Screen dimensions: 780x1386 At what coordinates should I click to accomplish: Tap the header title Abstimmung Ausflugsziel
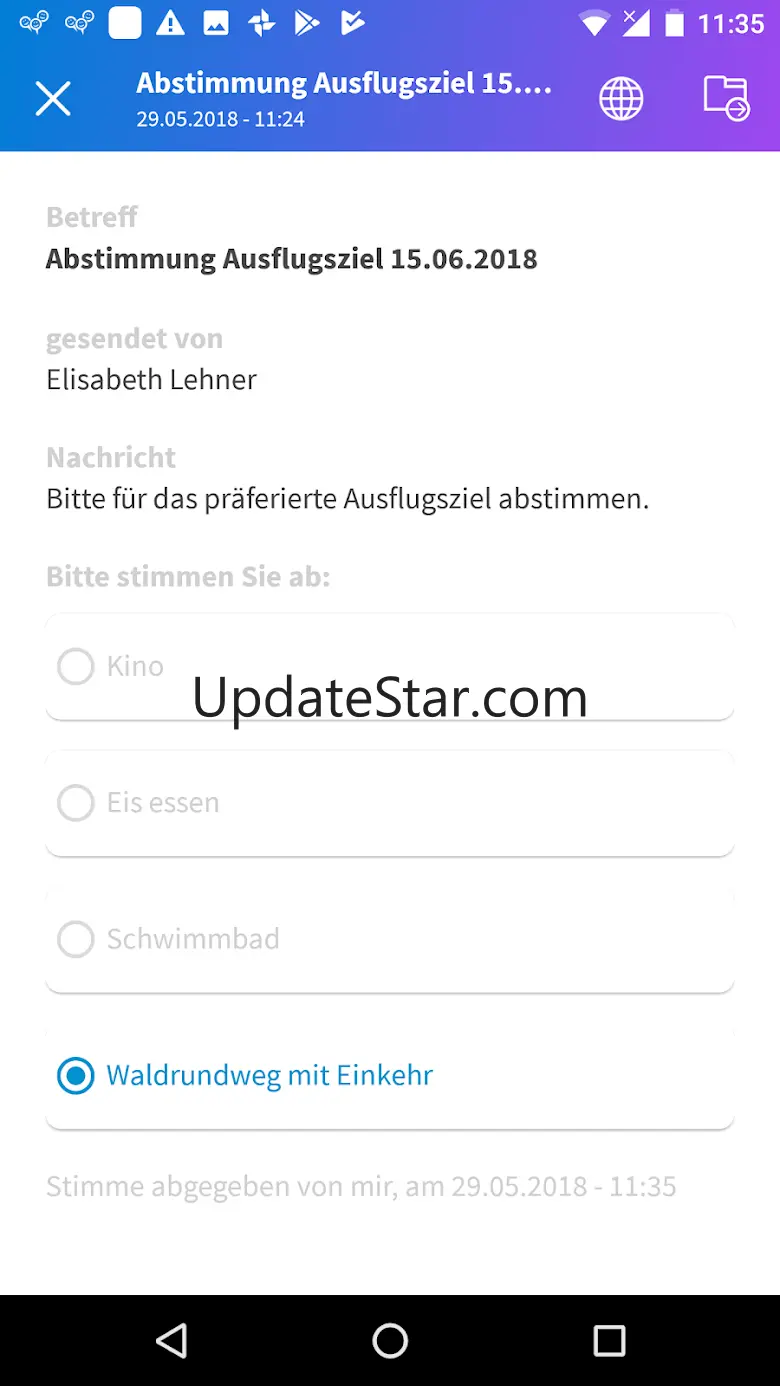[344, 82]
